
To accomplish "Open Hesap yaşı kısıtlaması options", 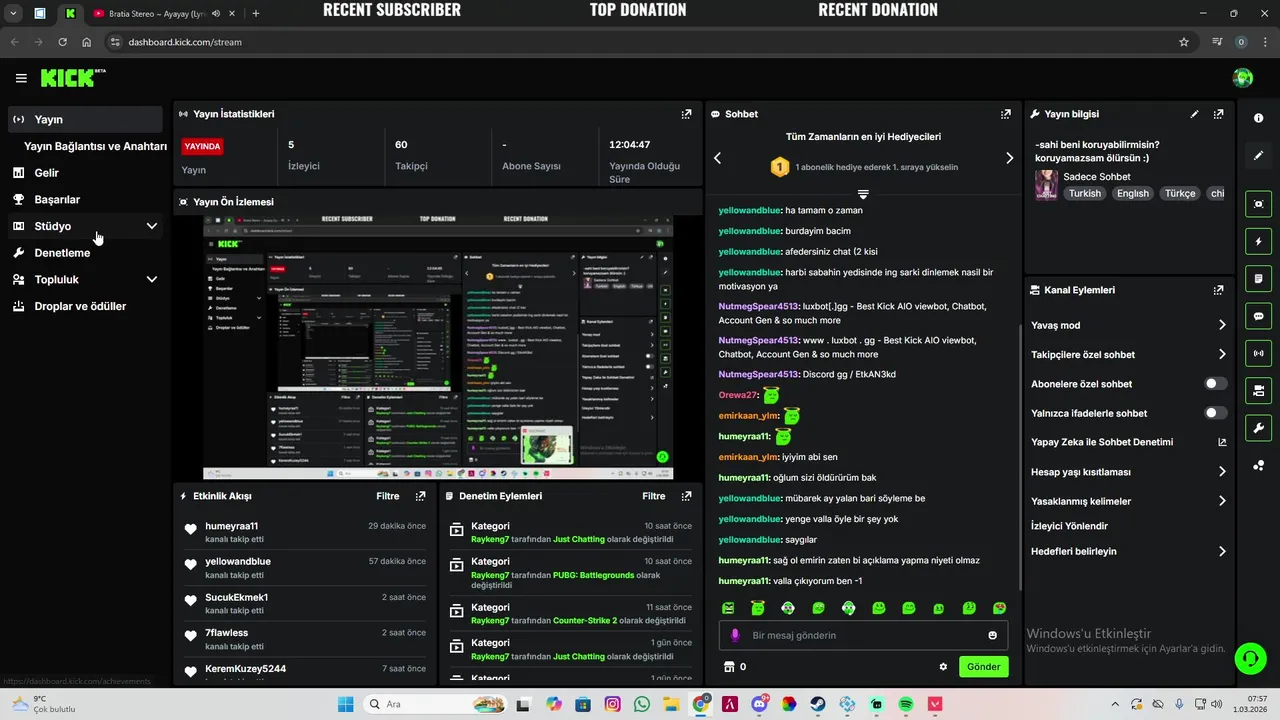I will coord(1128,472).
